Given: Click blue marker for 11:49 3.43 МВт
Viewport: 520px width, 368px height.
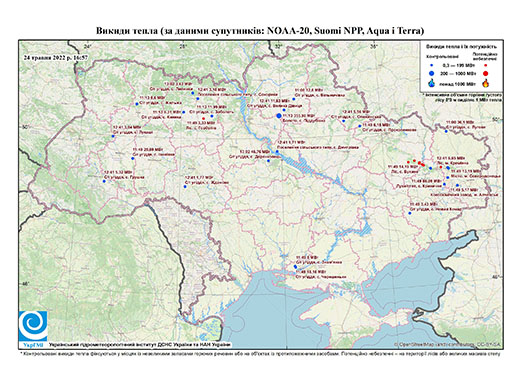Looking at the screenshot, I should 410,213.
